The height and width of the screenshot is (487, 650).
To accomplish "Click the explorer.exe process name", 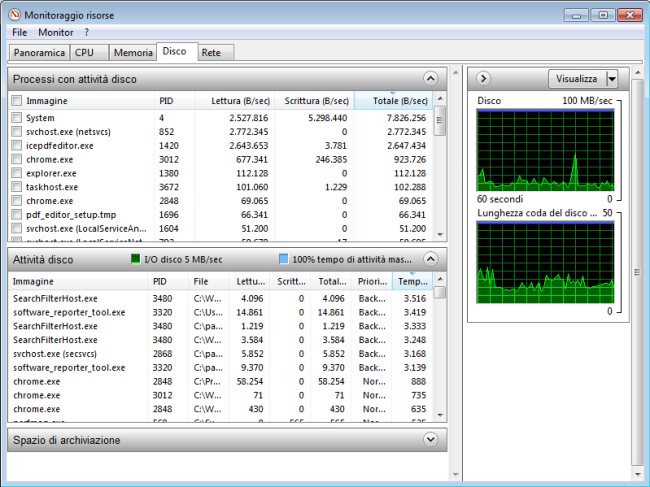I will (51, 173).
